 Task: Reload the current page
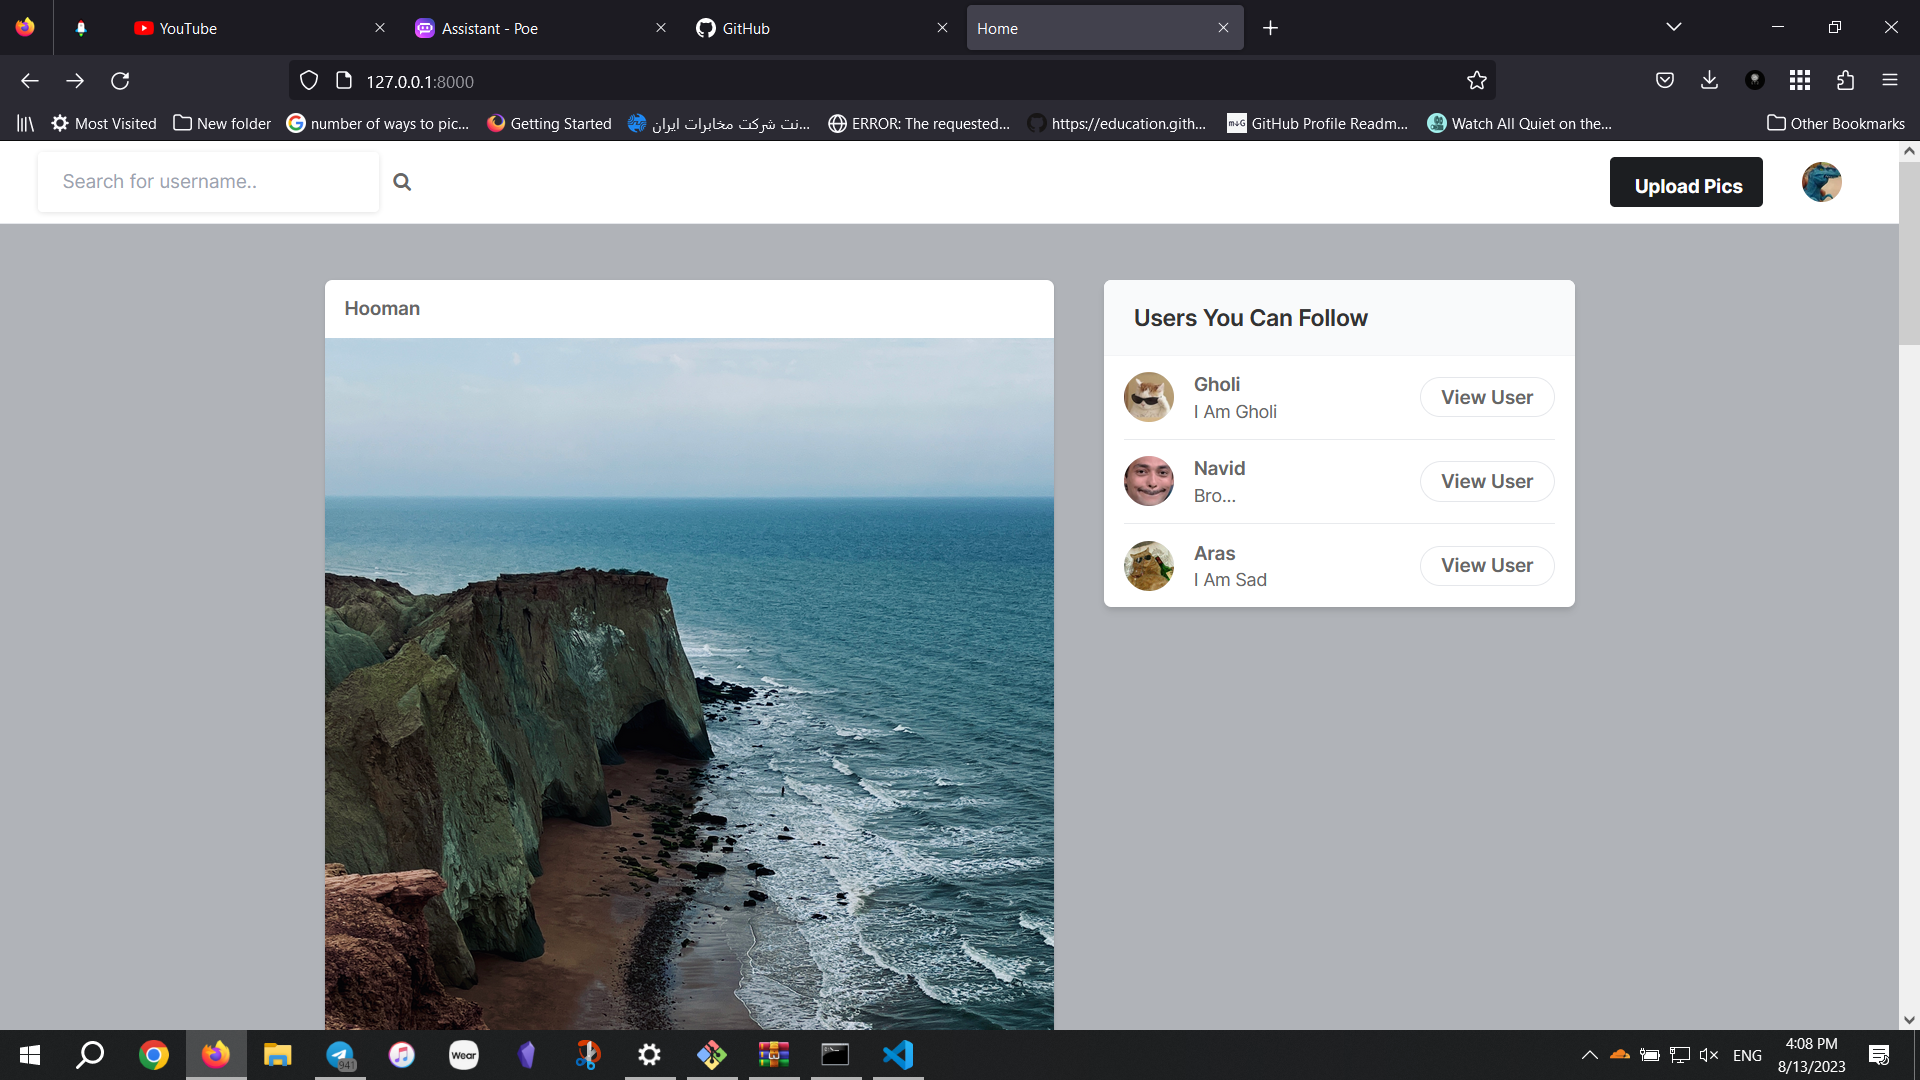tap(120, 80)
